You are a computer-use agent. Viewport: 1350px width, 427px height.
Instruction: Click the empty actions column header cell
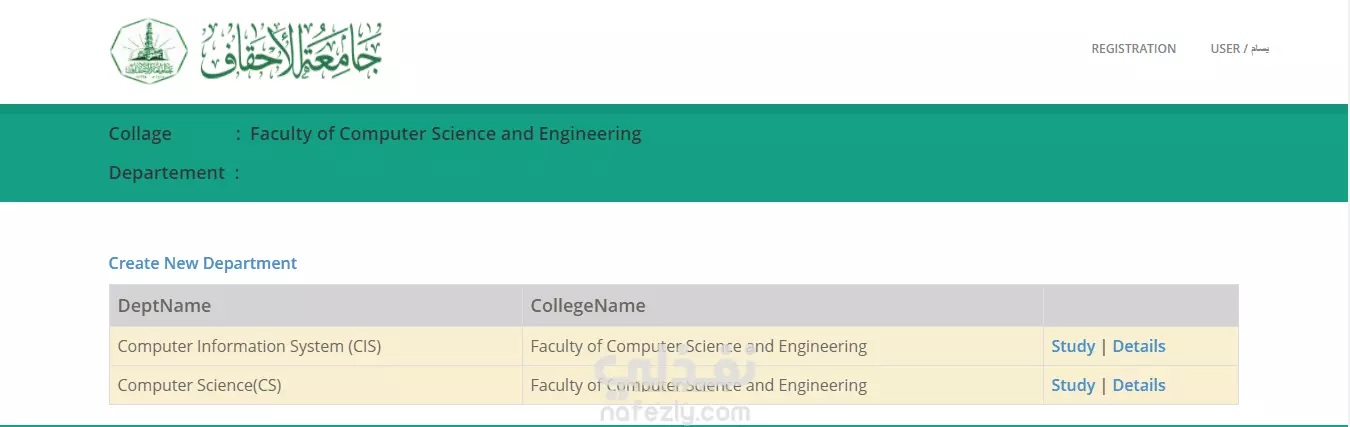pos(1141,306)
